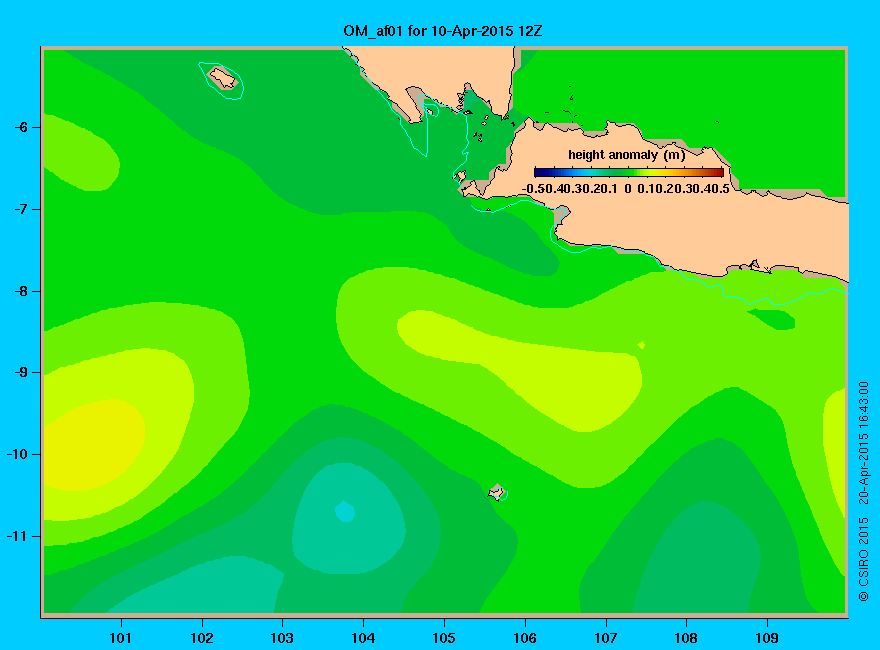This screenshot has height=650, width=880.
Task: Click the color bar tick labels row
Action: point(626,189)
